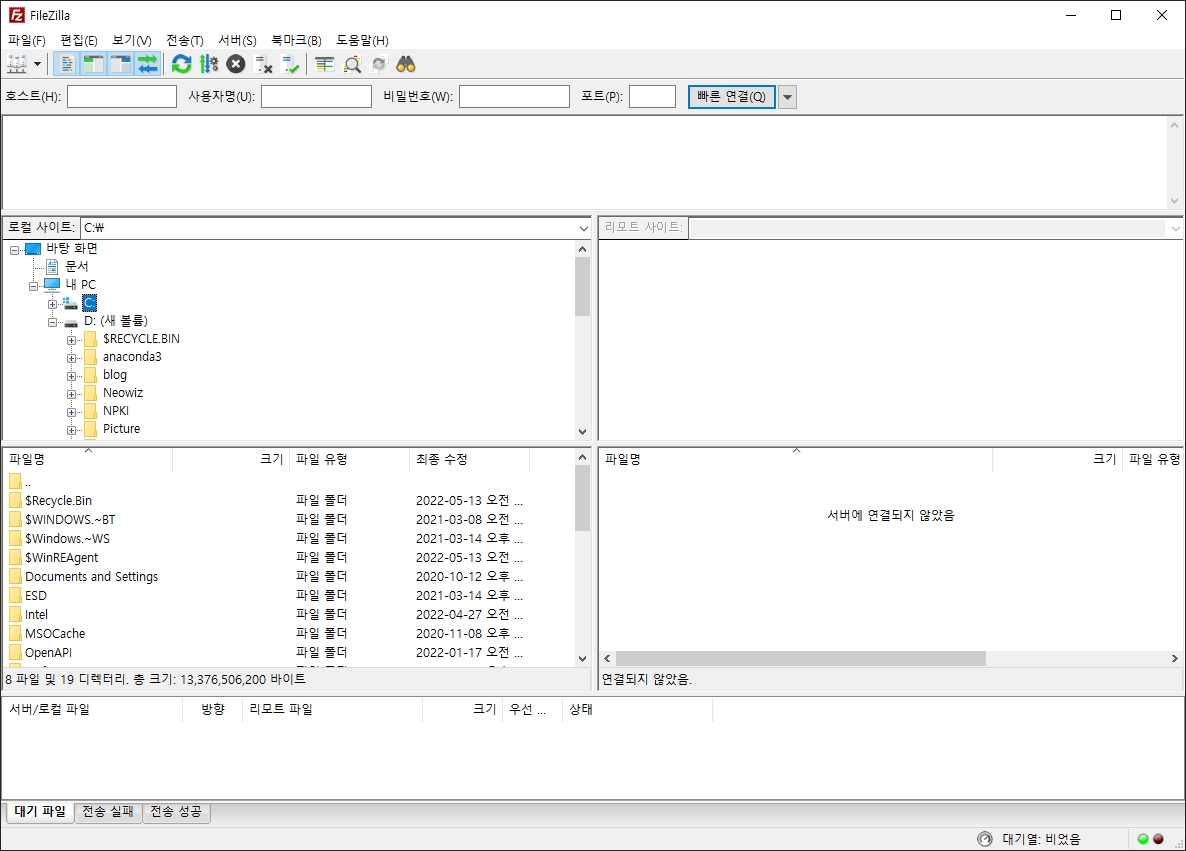1186x851 pixels.
Task: Click the 내 PC computer icon in tree
Action: coord(51,284)
